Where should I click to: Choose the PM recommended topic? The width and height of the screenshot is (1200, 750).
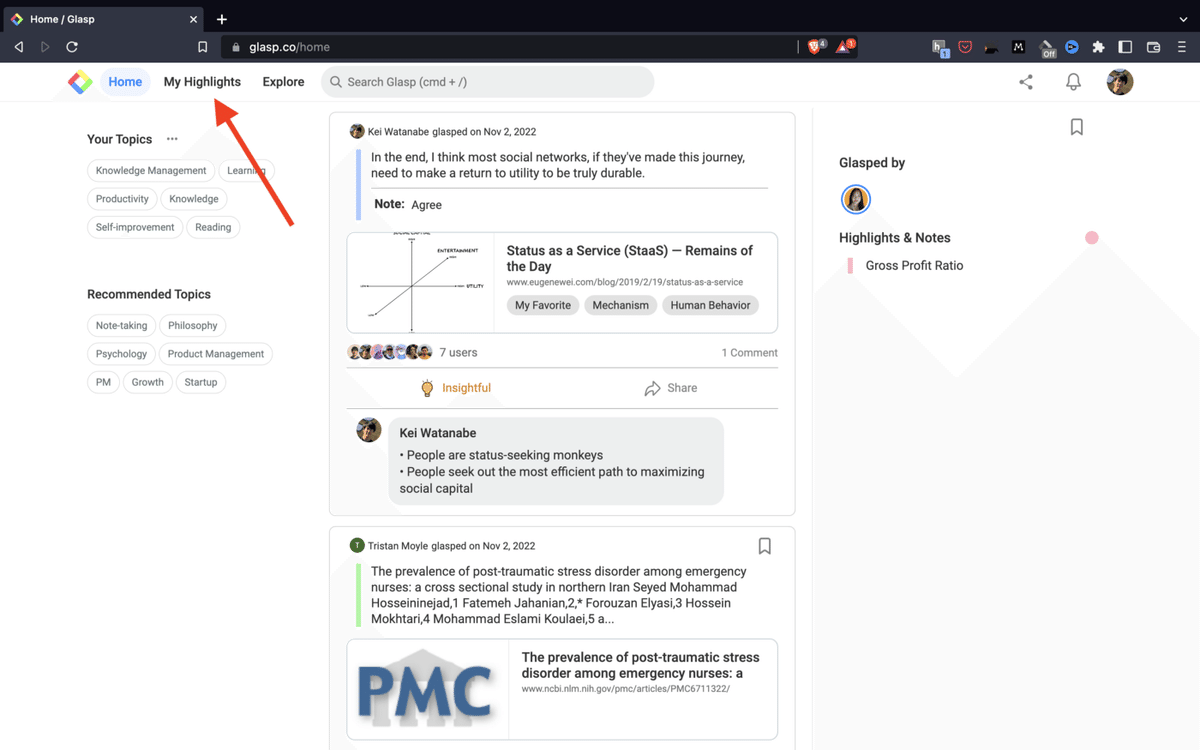(x=103, y=382)
